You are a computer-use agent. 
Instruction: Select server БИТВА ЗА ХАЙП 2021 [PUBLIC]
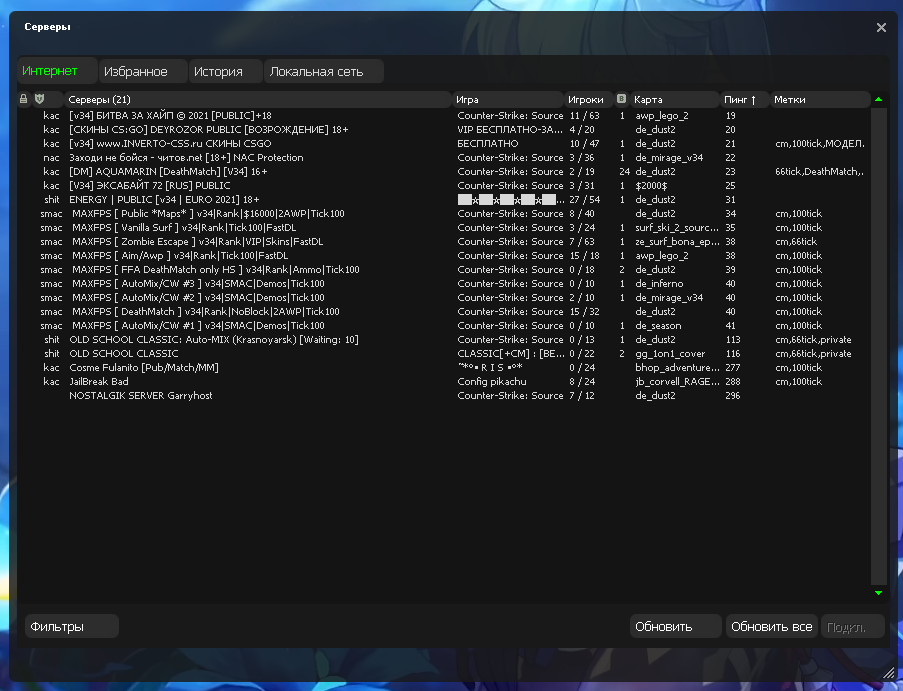click(x=443, y=116)
